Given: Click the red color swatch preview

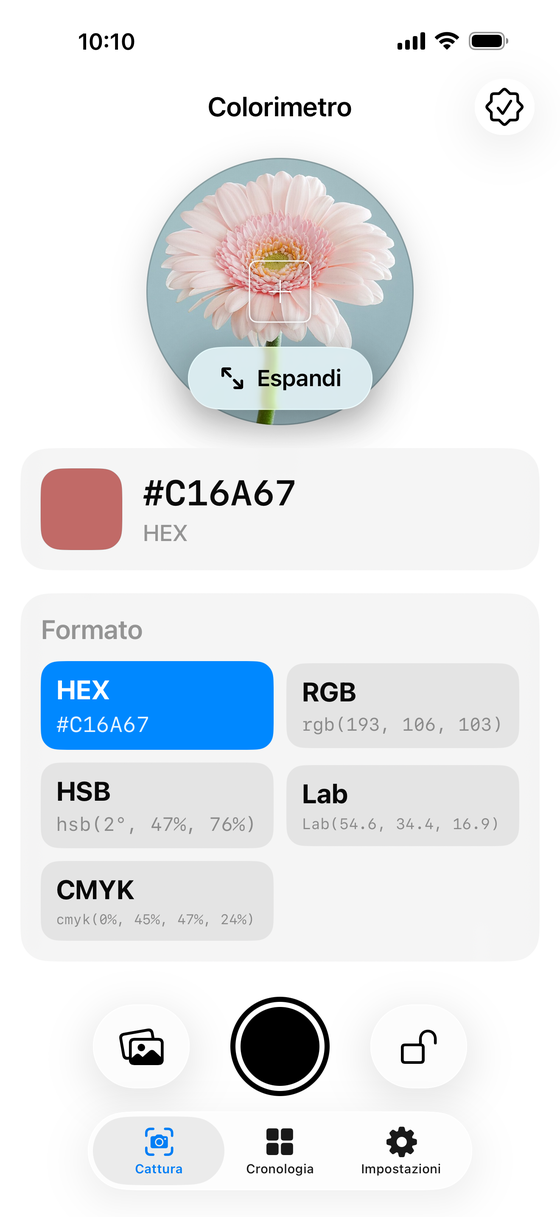Looking at the screenshot, I should coord(82,509).
